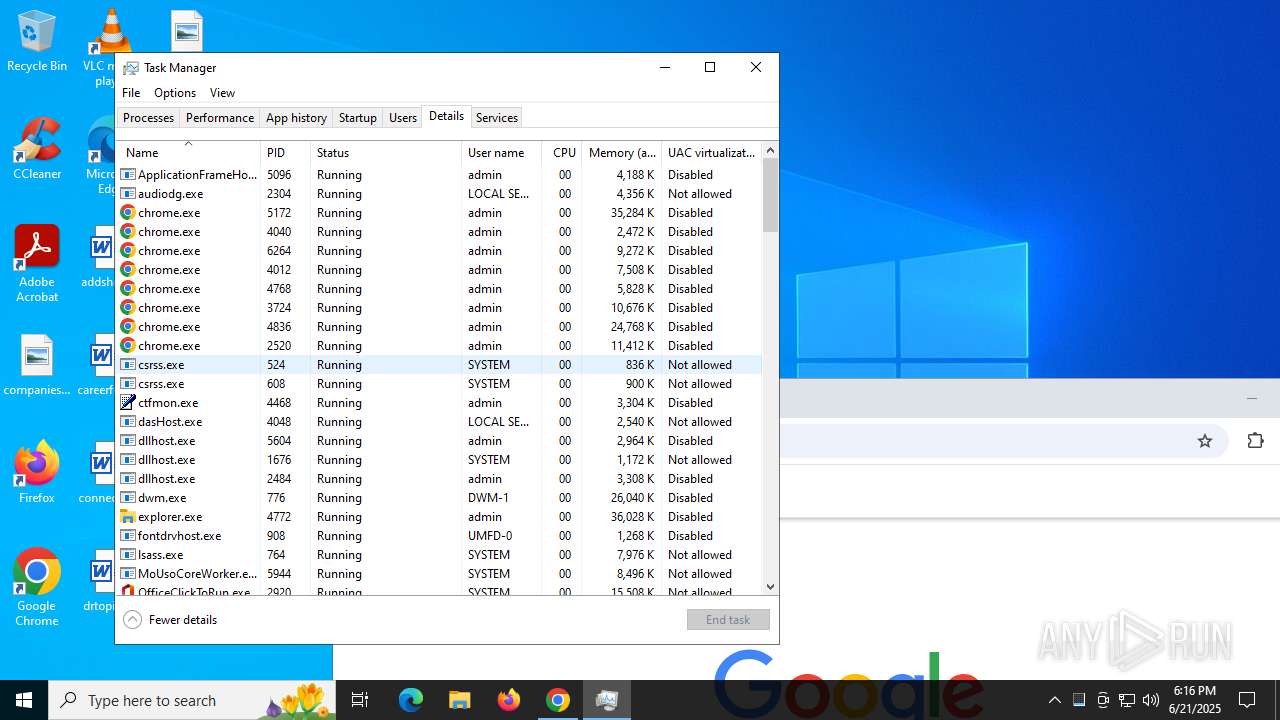
Task: Collapse Task Manager with Fewer details
Action: 170,620
